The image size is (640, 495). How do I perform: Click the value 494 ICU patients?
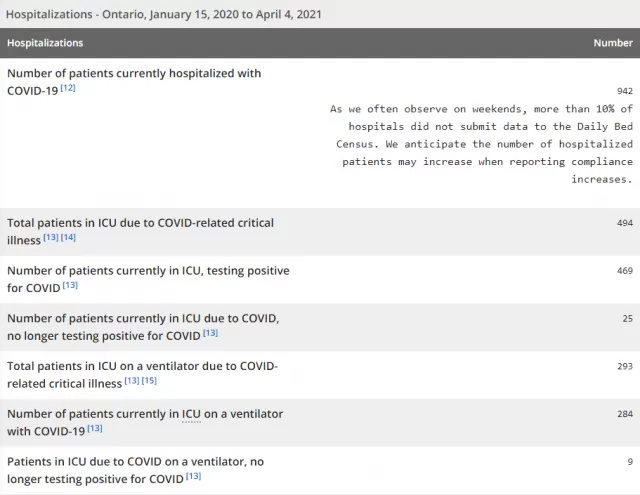pyautogui.click(x=625, y=223)
